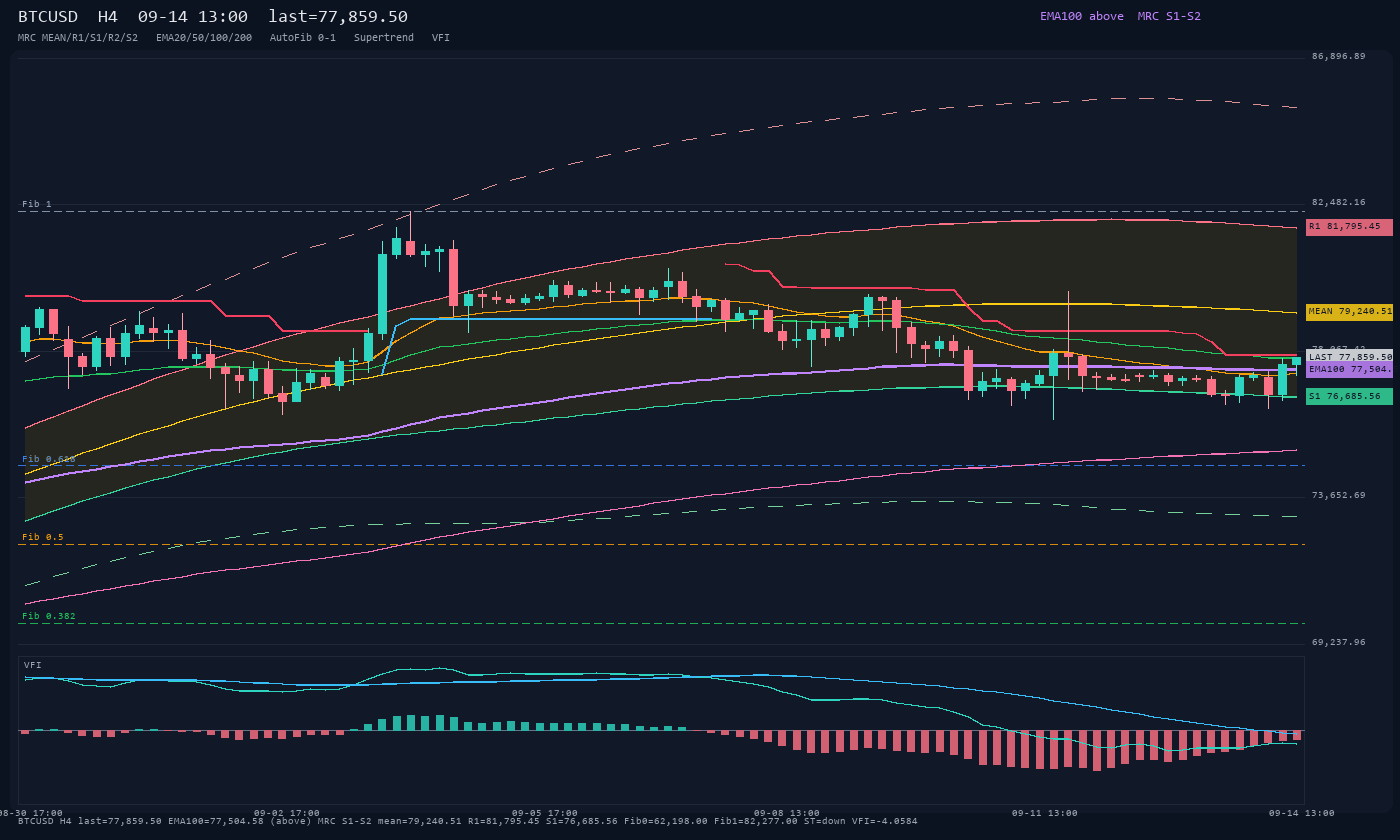Select the H4 timeframe label in the title
Image resolution: width=1400 pixels, height=840 pixels.
pos(108,17)
